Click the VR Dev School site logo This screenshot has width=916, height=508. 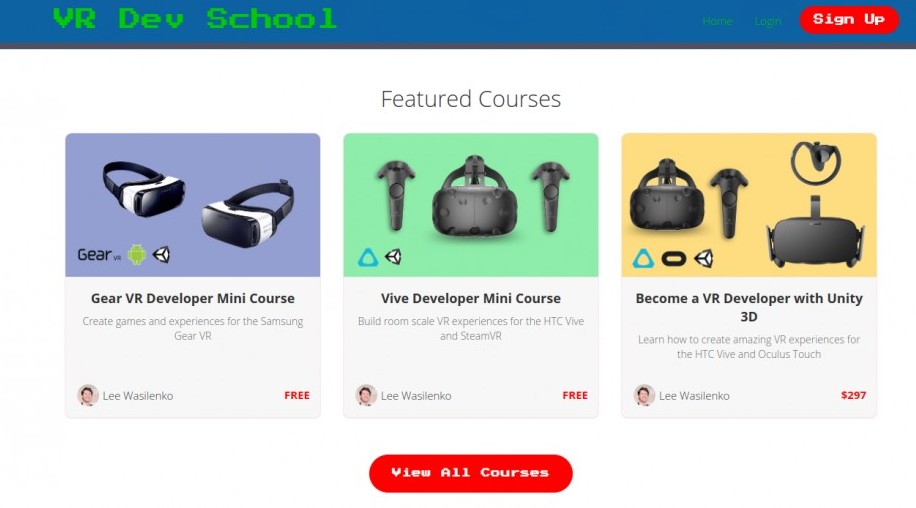195,19
